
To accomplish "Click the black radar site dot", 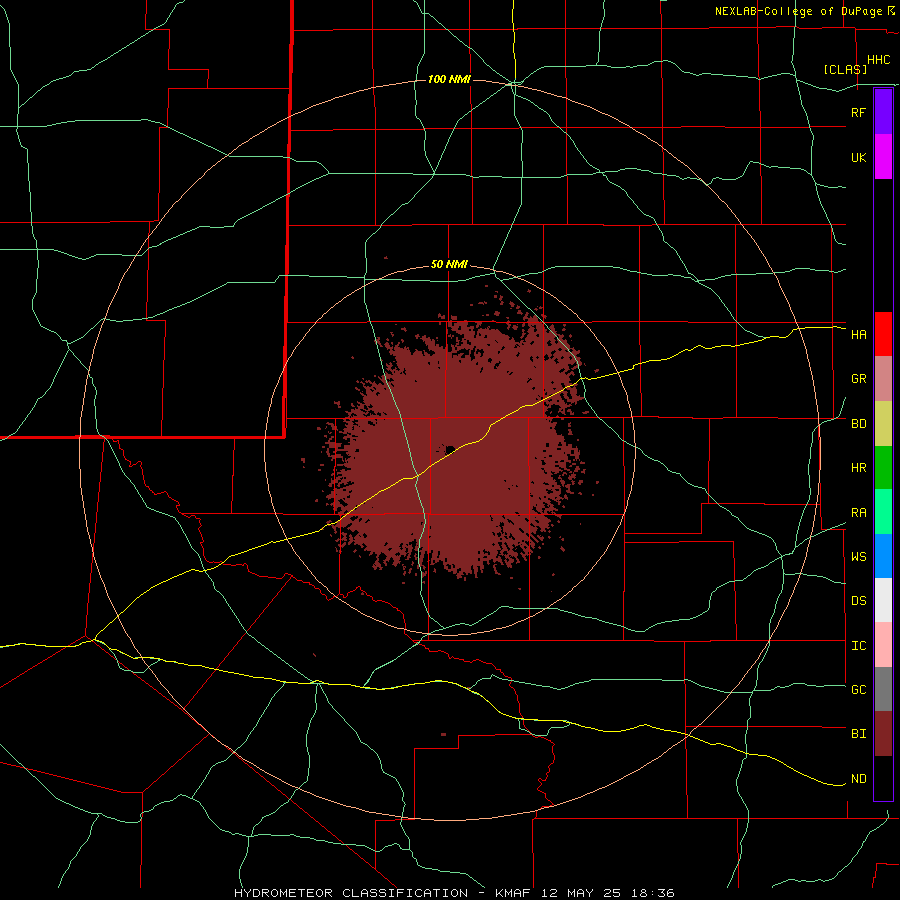I will [451, 449].
